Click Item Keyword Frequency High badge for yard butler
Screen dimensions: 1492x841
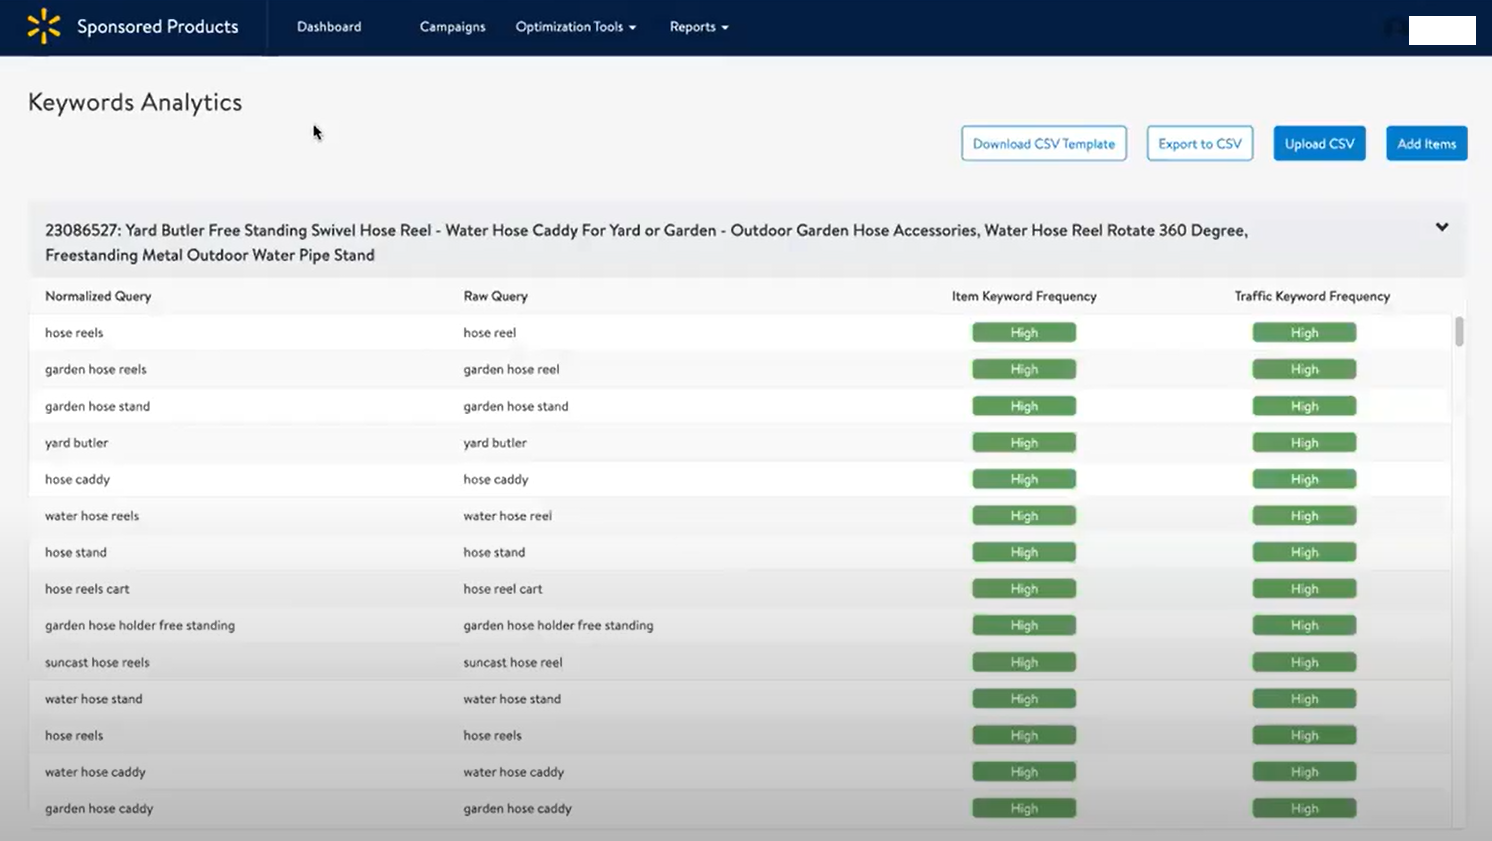coord(1024,442)
